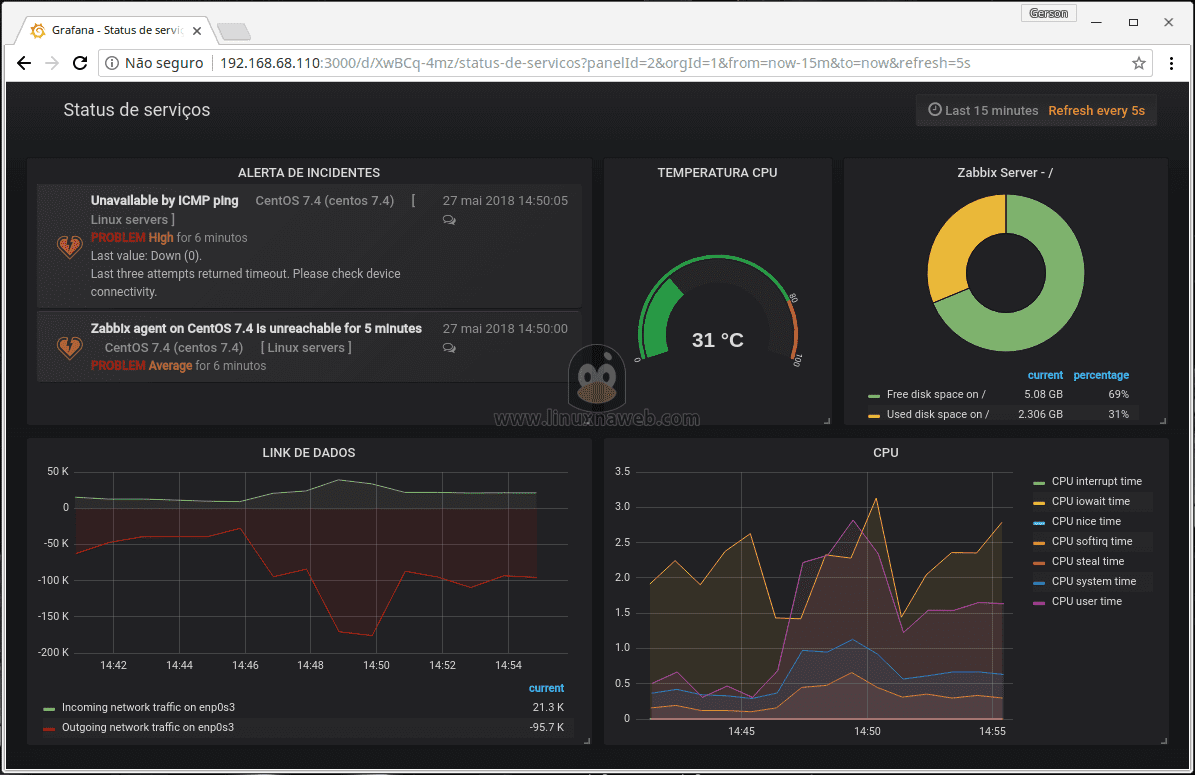Image resolution: width=1195 pixels, height=775 pixels.
Task: Click the purple swatch for CPU user time
Action: (1039, 603)
